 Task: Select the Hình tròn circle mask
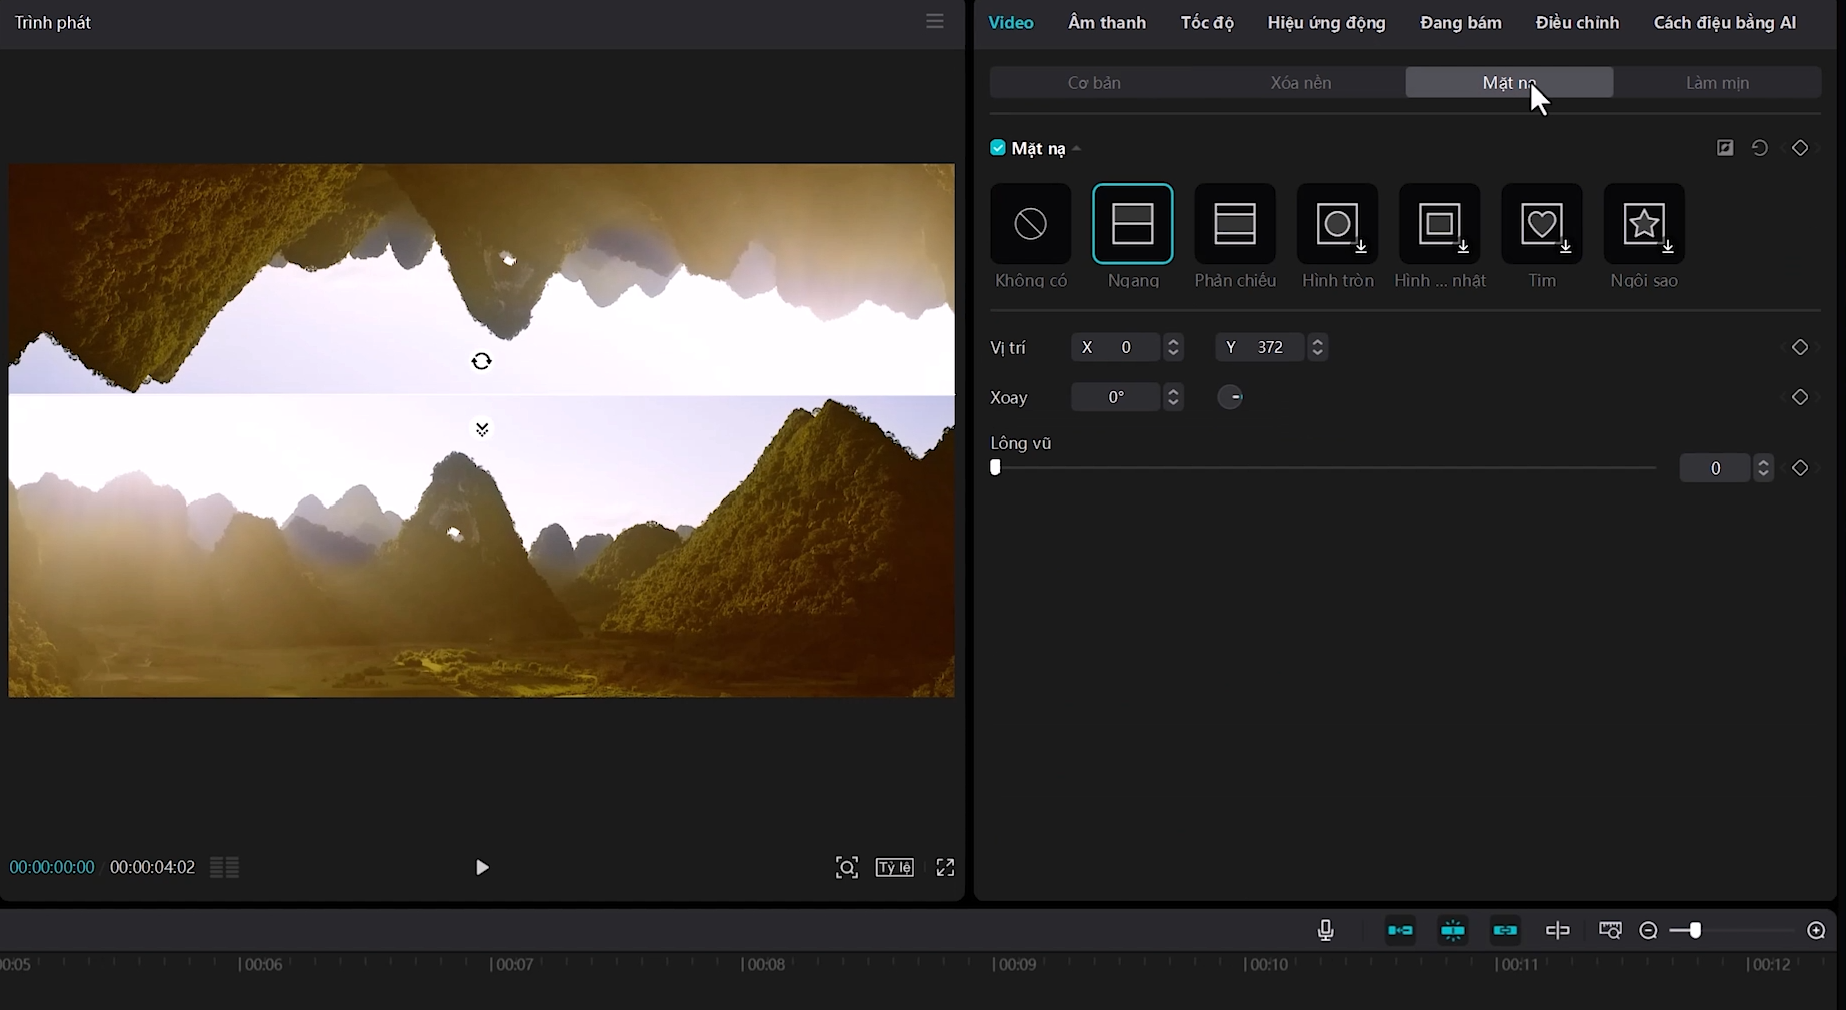[x=1337, y=224]
